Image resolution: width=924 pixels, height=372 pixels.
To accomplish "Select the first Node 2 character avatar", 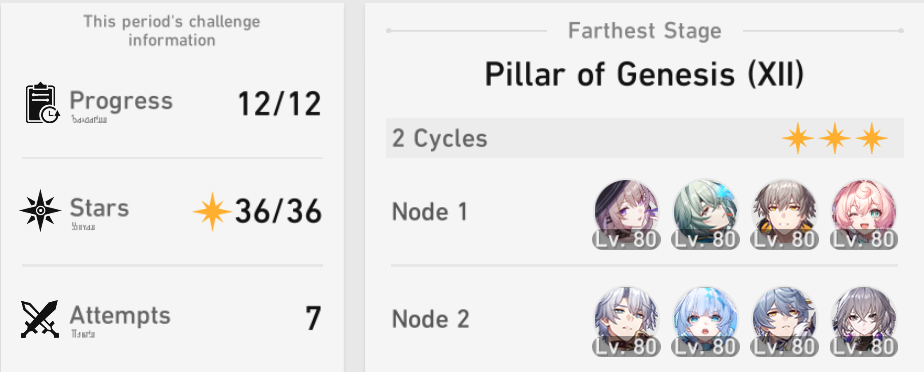I will 626,322.
